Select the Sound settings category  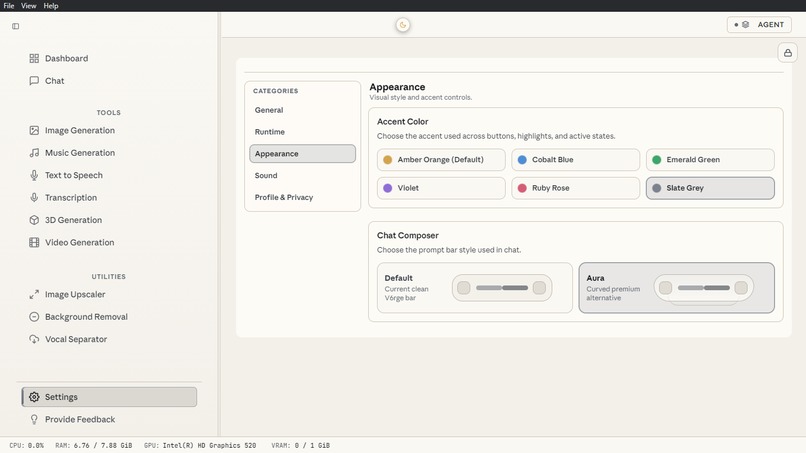[302, 175]
